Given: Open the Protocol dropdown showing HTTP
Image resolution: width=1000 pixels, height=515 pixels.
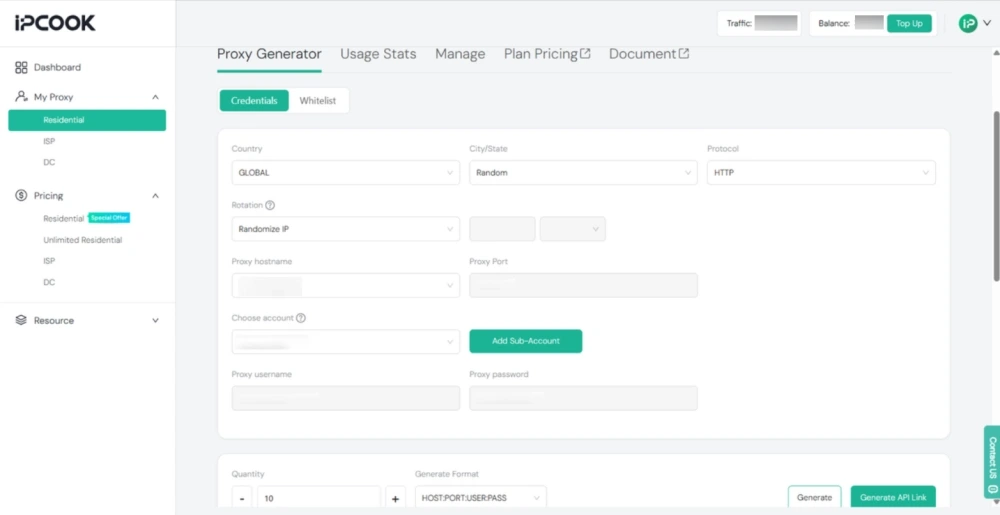Looking at the screenshot, I should [x=821, y=173].
